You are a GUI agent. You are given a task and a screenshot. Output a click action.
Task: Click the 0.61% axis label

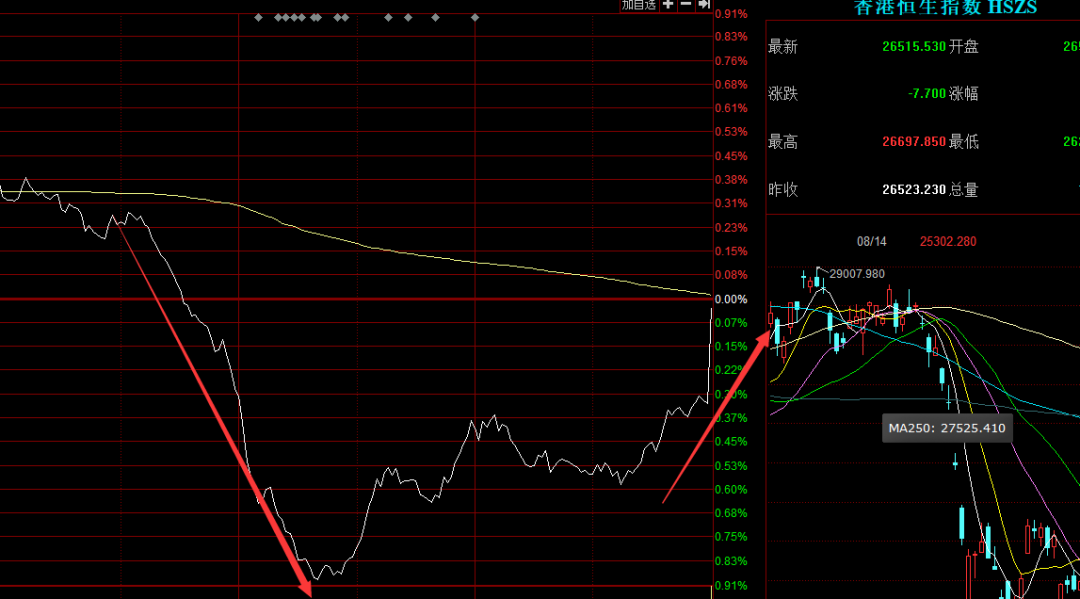click(x=731, y=108)
